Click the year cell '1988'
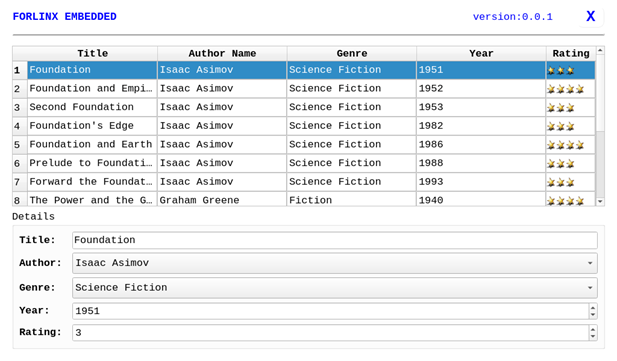The width and height of the screenshot is (617, 361). click(x=481, y=163)
